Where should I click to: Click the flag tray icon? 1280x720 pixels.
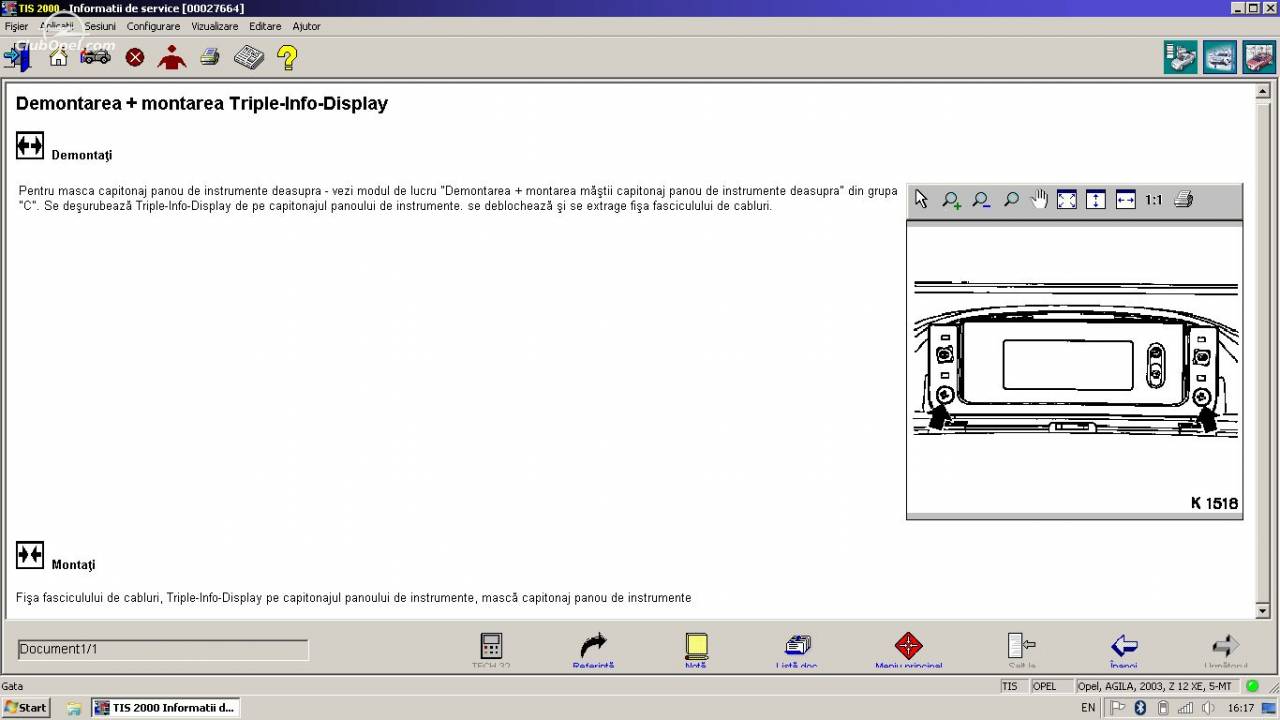coord(1118,708)
